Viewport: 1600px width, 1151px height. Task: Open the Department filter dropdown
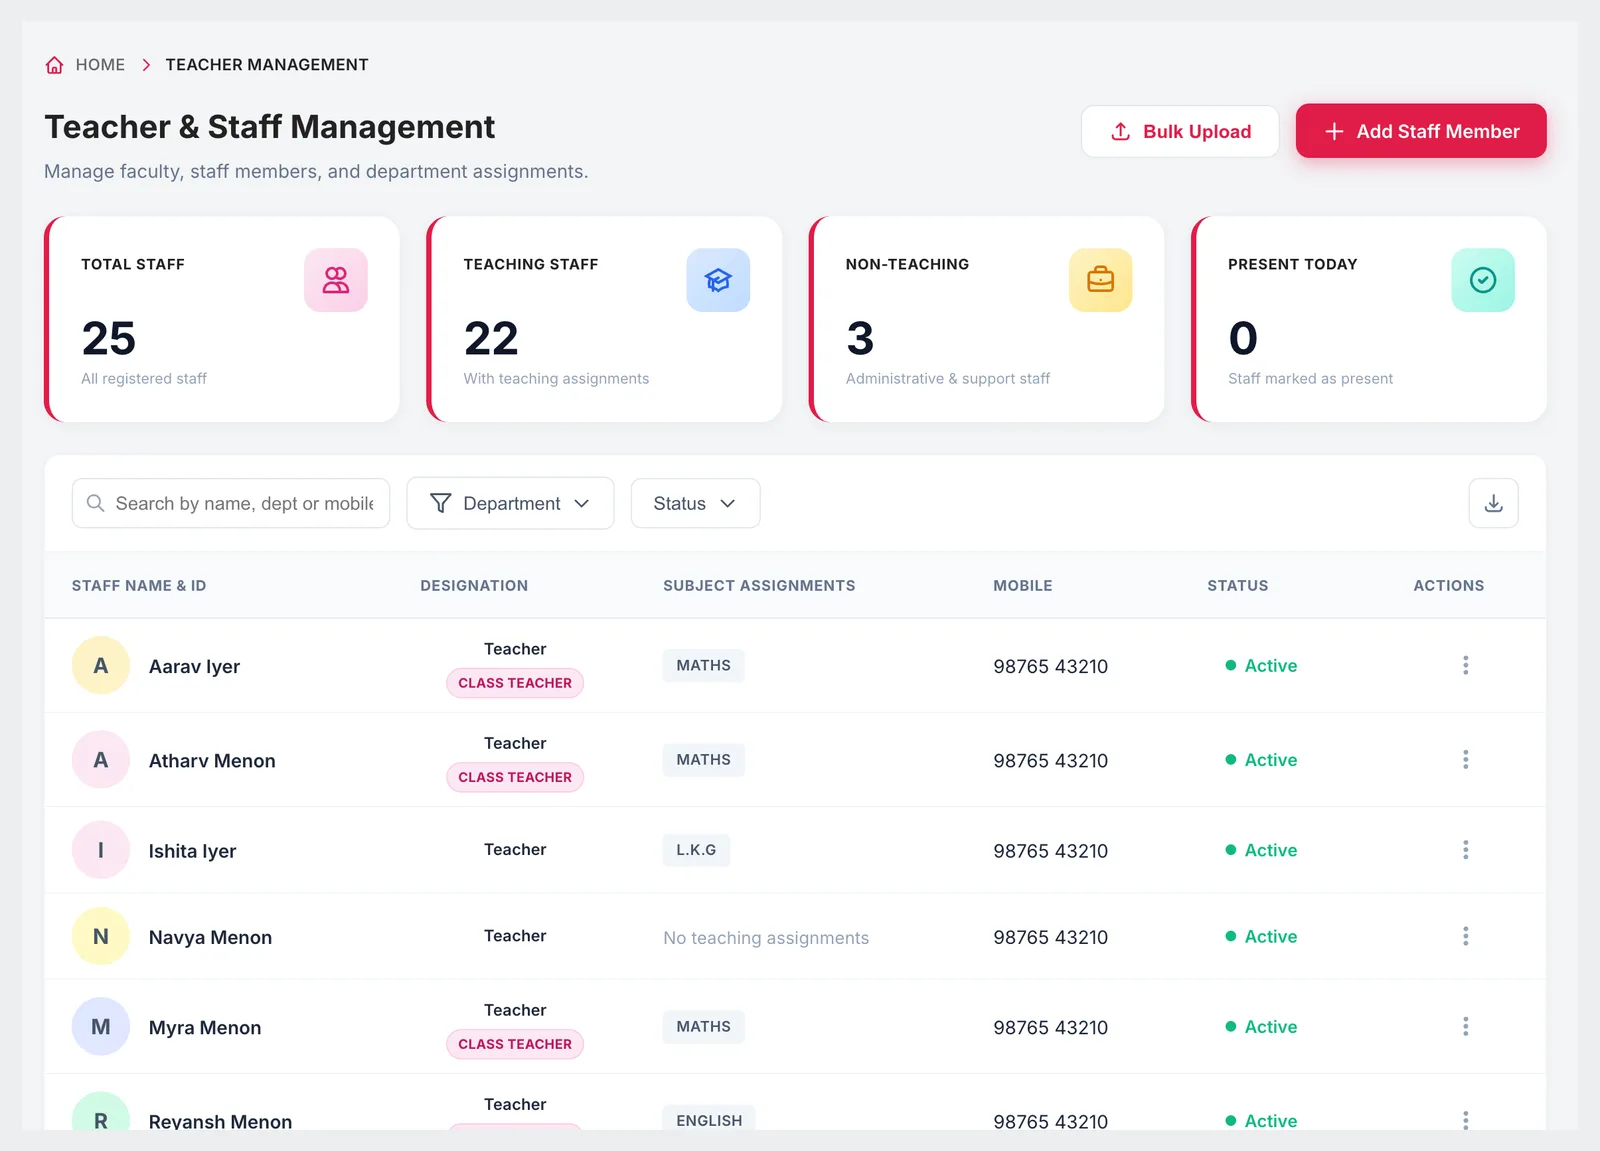tap(510, 503)
